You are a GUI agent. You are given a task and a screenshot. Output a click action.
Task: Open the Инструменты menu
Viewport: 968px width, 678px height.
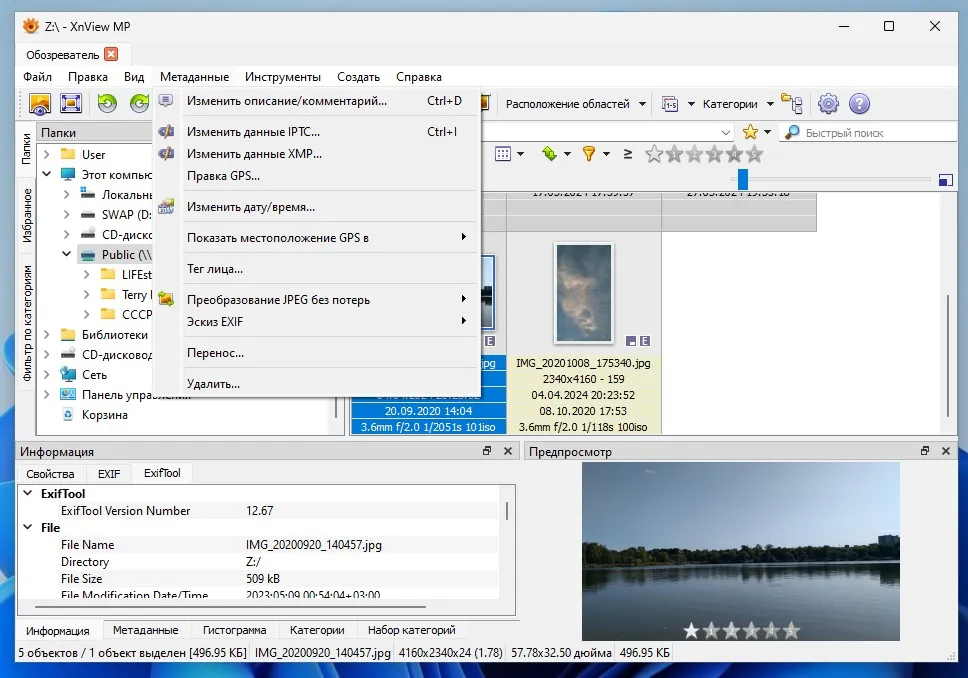(284, 76)
